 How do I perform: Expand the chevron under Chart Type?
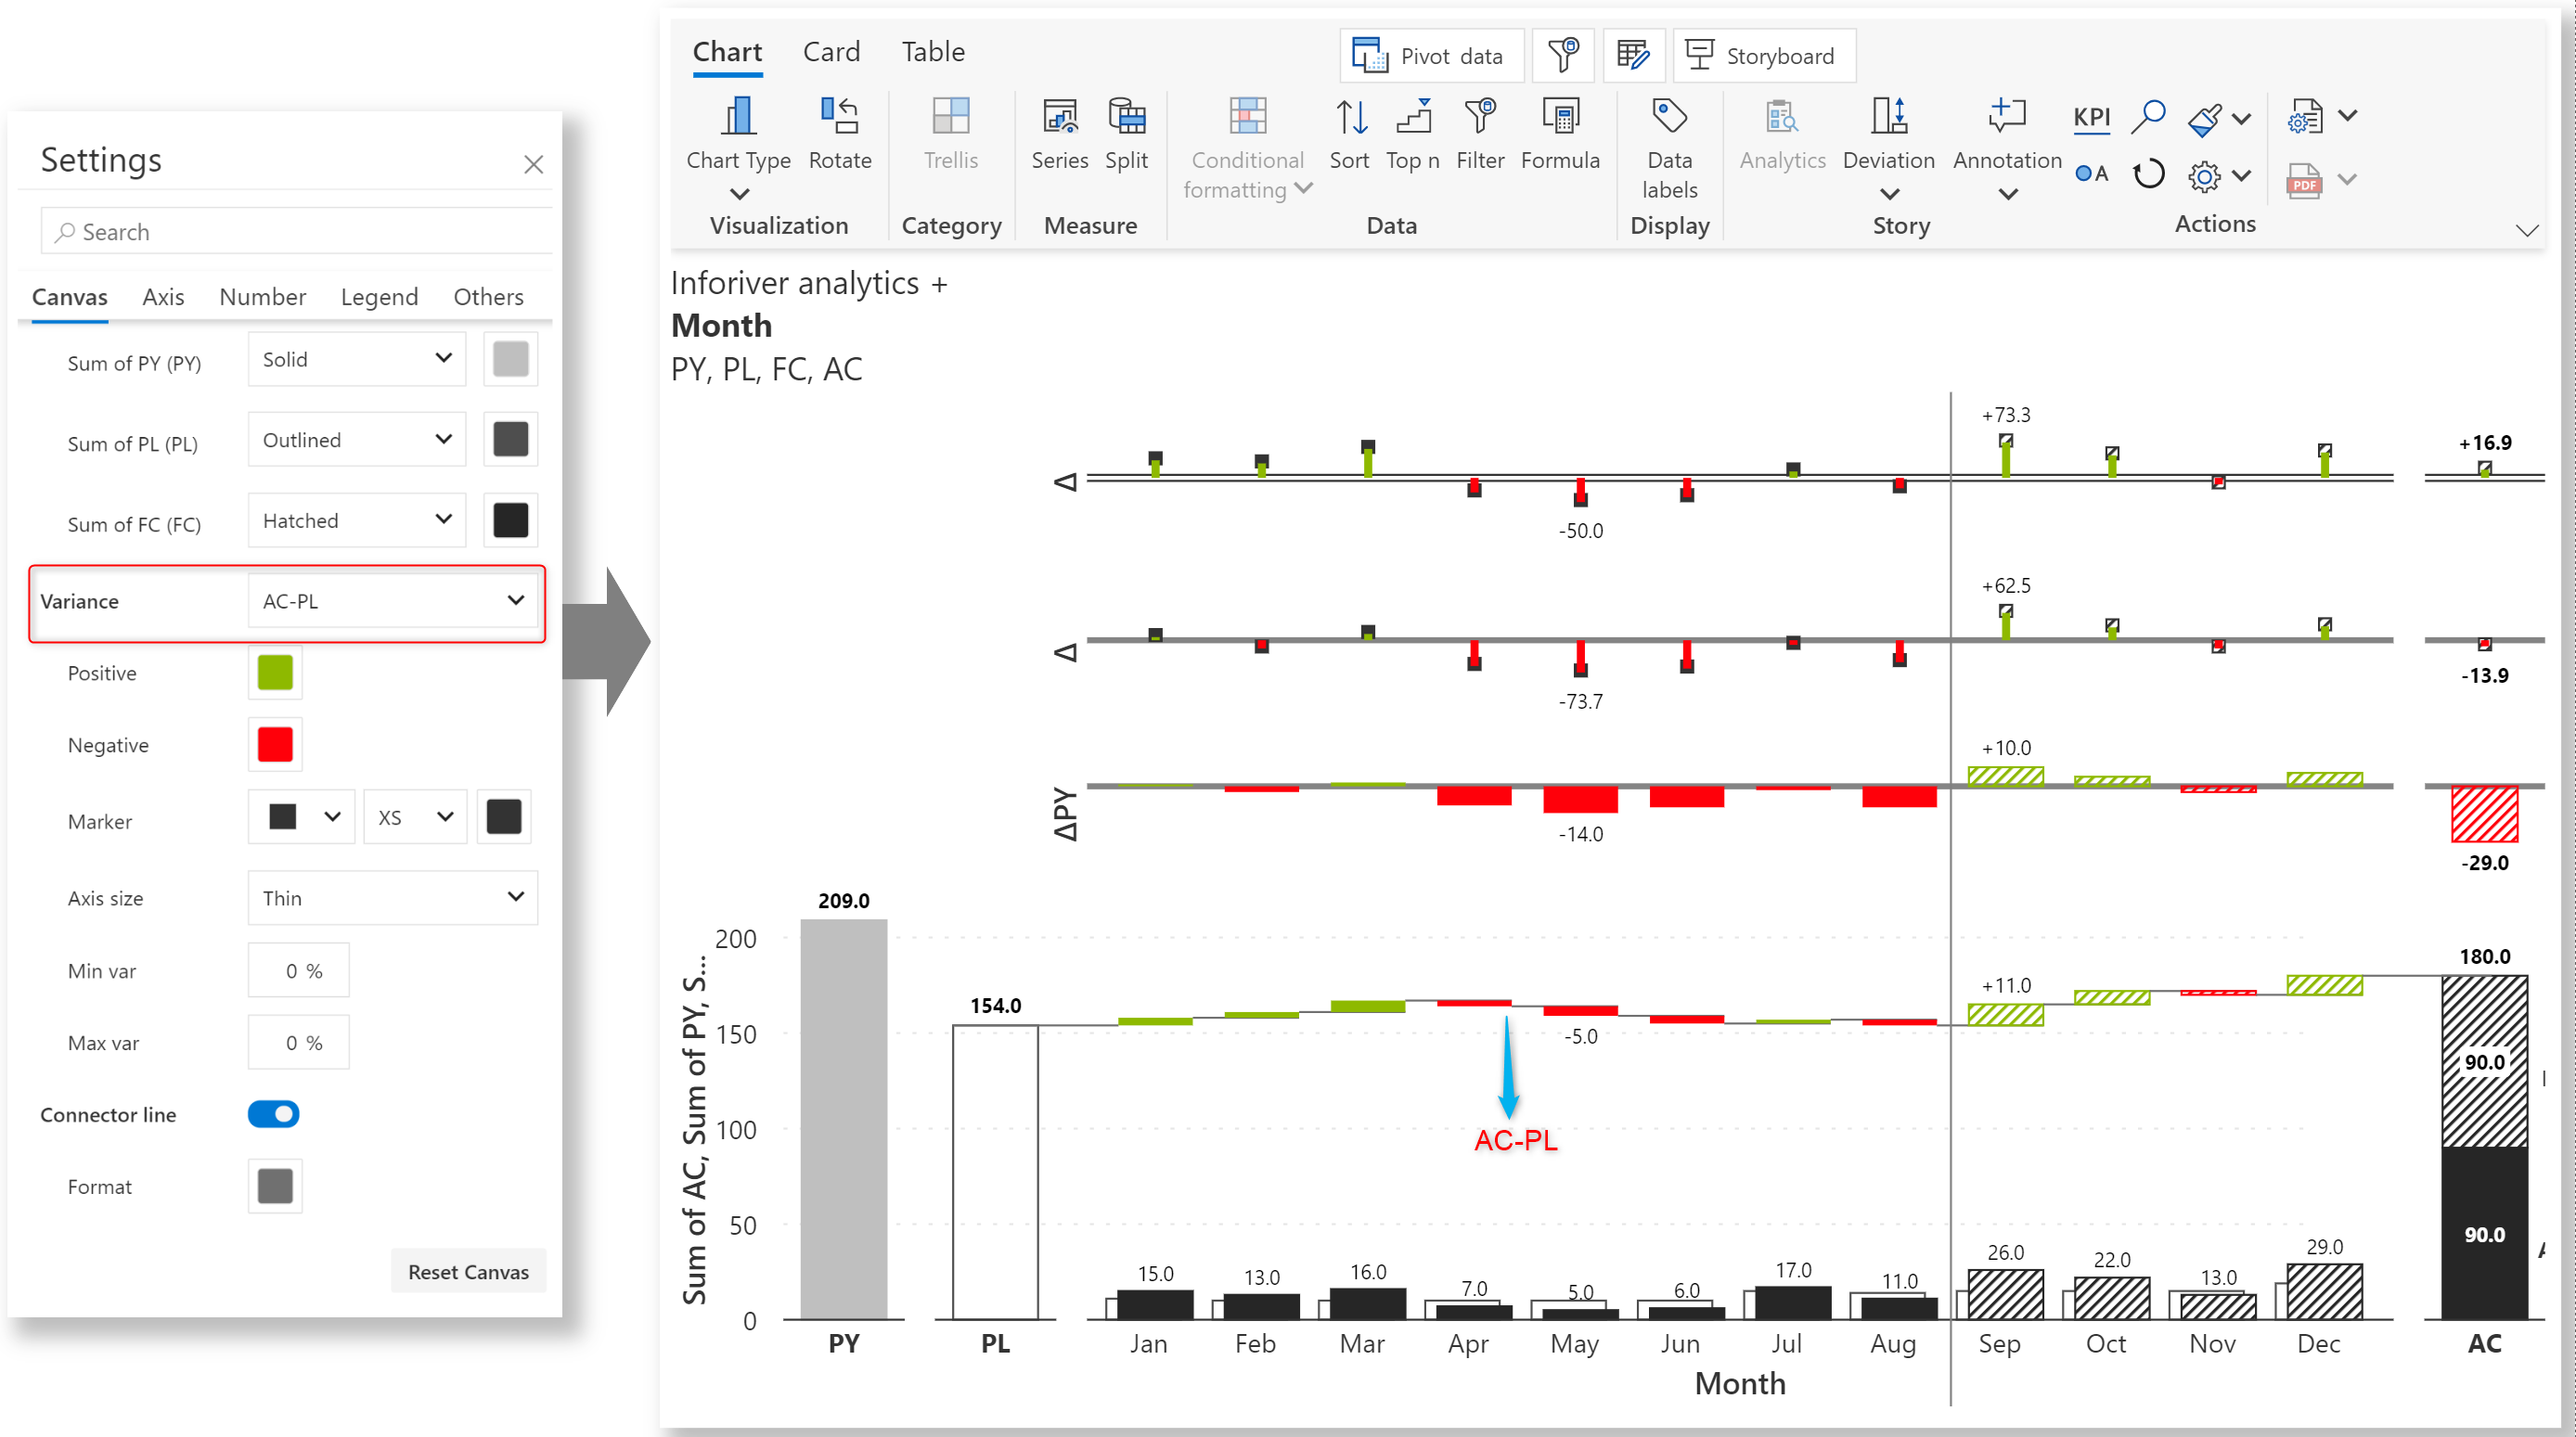tap(738, 194)
